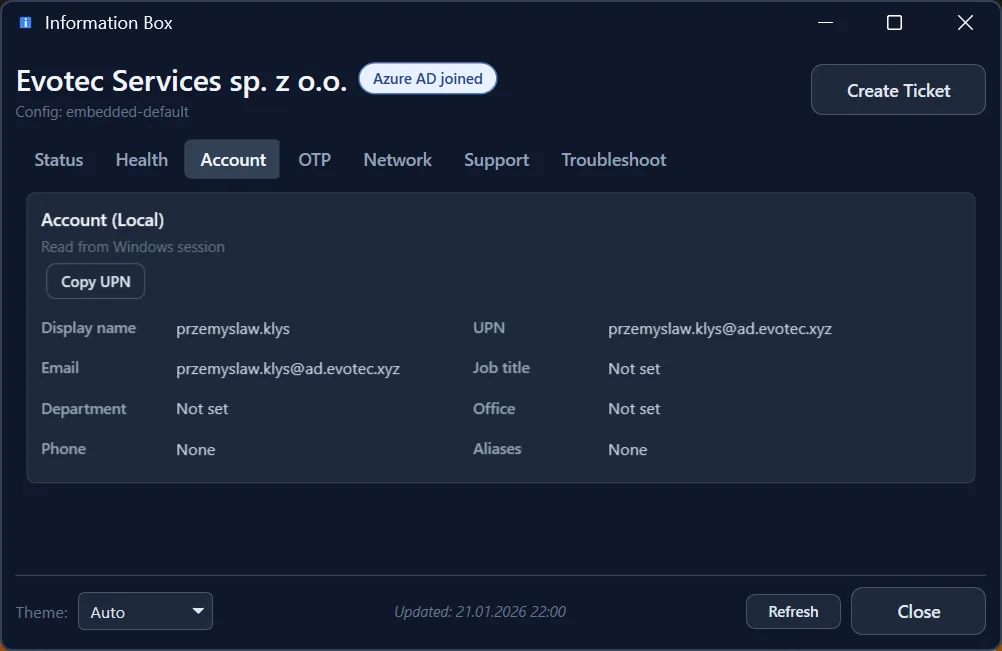Click the Refresh button
Image resolution: width=1002 pixels, height=651 pixels.
793,611
